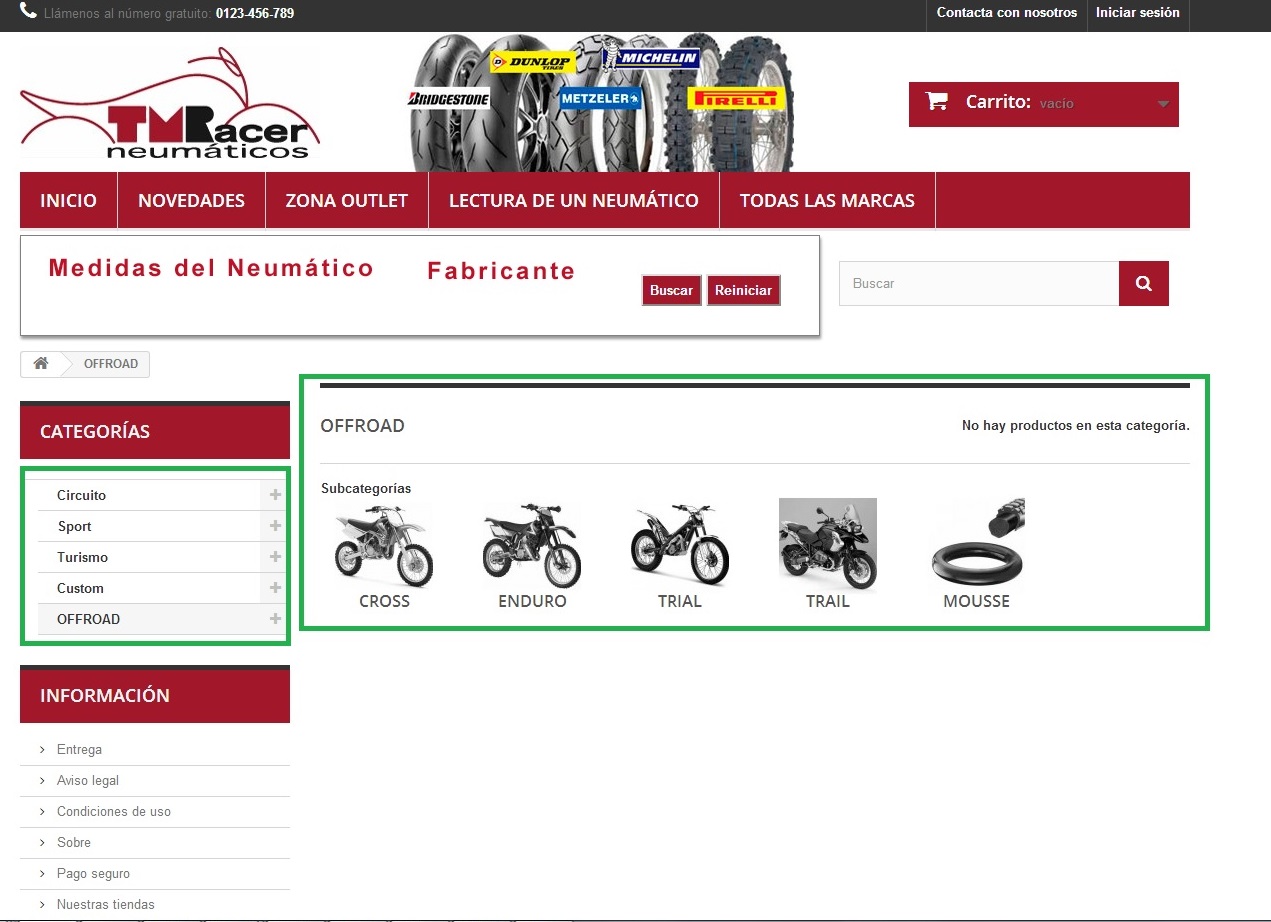Image resolution: width=1271 pixels, height=922 pixels.
Task: Open the Pago seguro link
Action: click(x=93, y=873)
